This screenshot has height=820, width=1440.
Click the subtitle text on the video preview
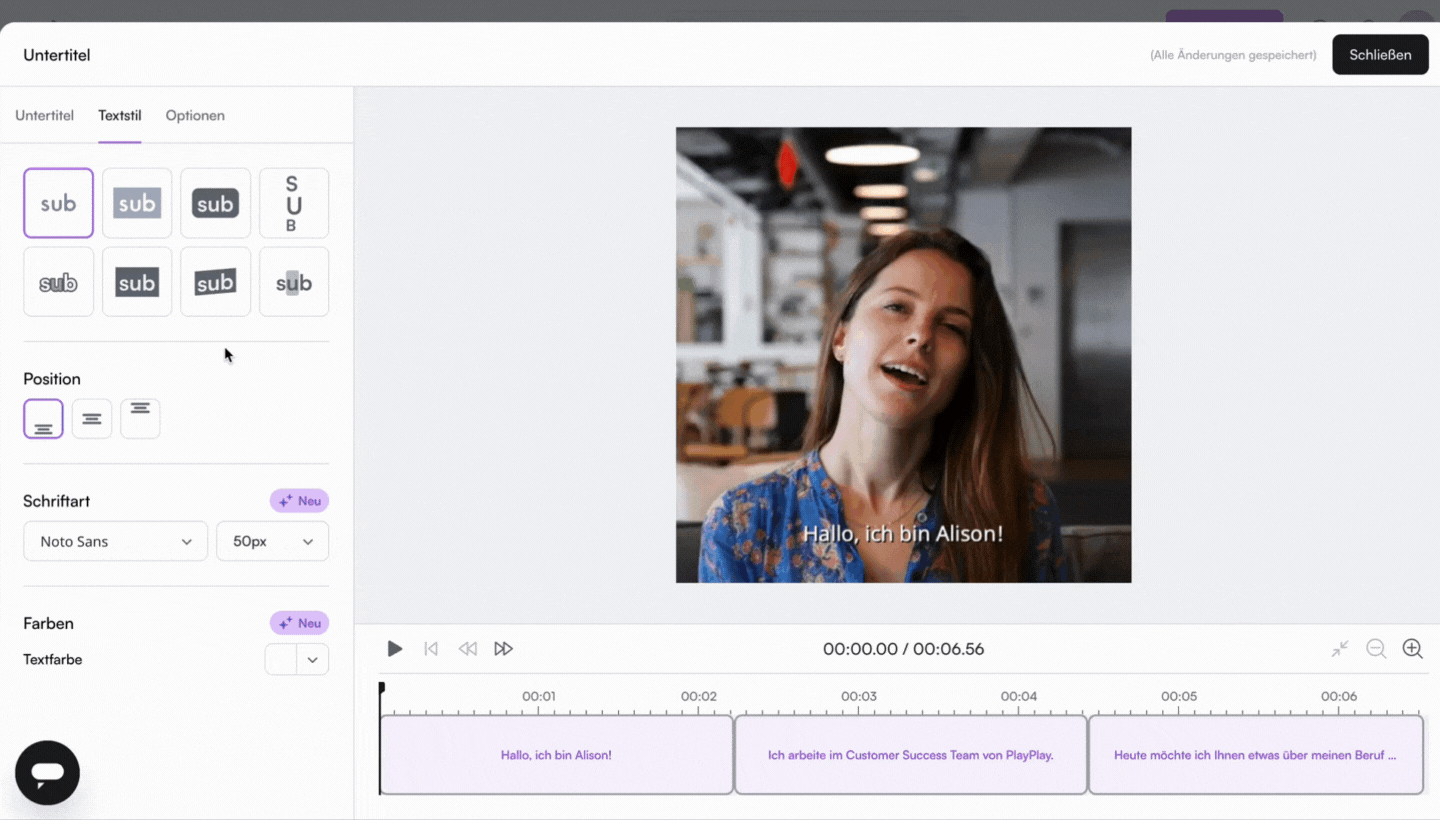(x=903, y=534)
